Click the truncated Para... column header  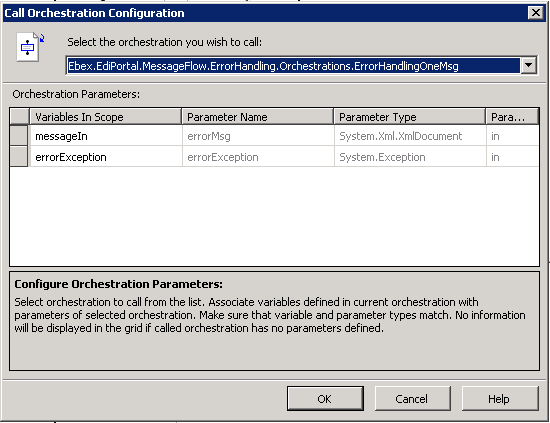pos(512,117)
